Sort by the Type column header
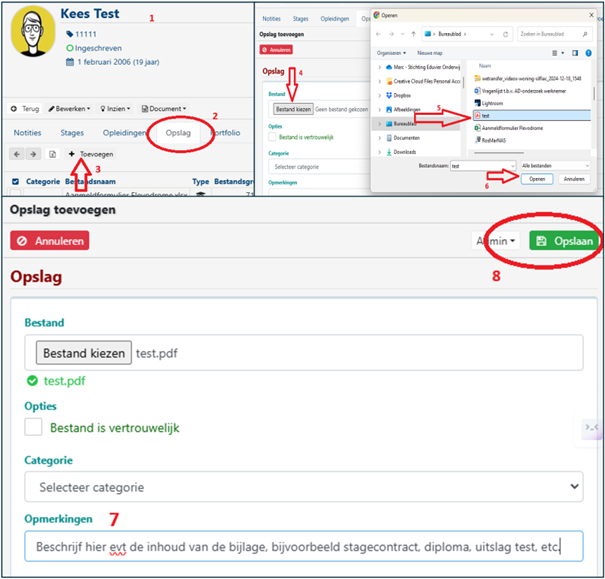Image resolution: width=605 pixels, height=579 pixels. pos(201,181)
